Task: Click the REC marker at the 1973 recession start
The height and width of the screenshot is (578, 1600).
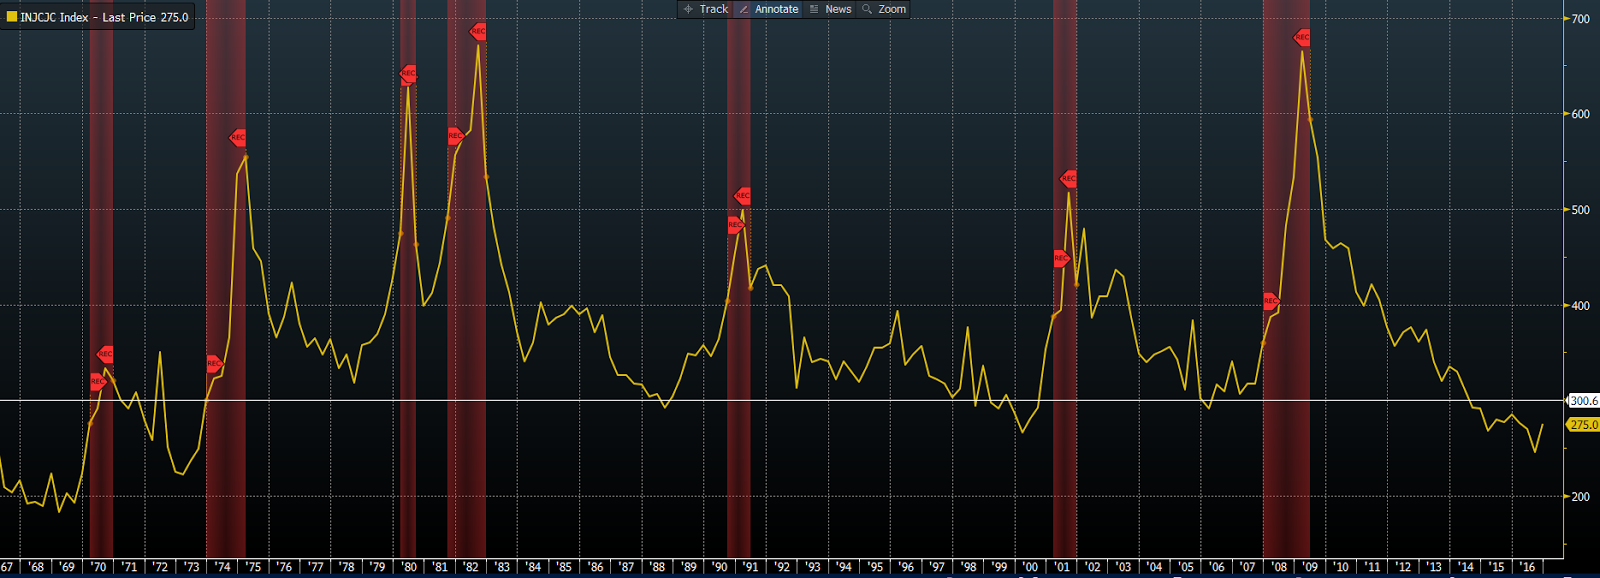Action: [x=213, y=363]
